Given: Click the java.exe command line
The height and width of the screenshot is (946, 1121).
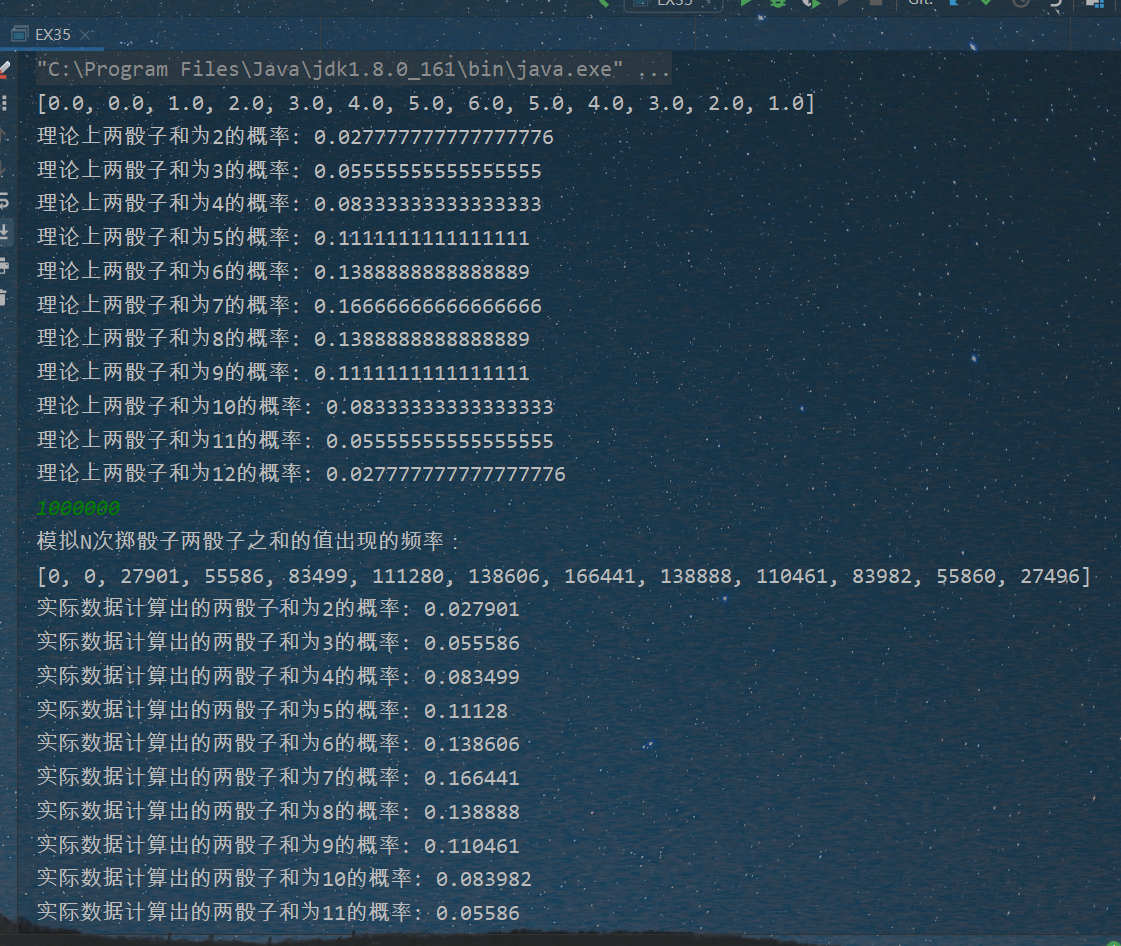Looking at the screenshot, I should [x=352, y=69].
